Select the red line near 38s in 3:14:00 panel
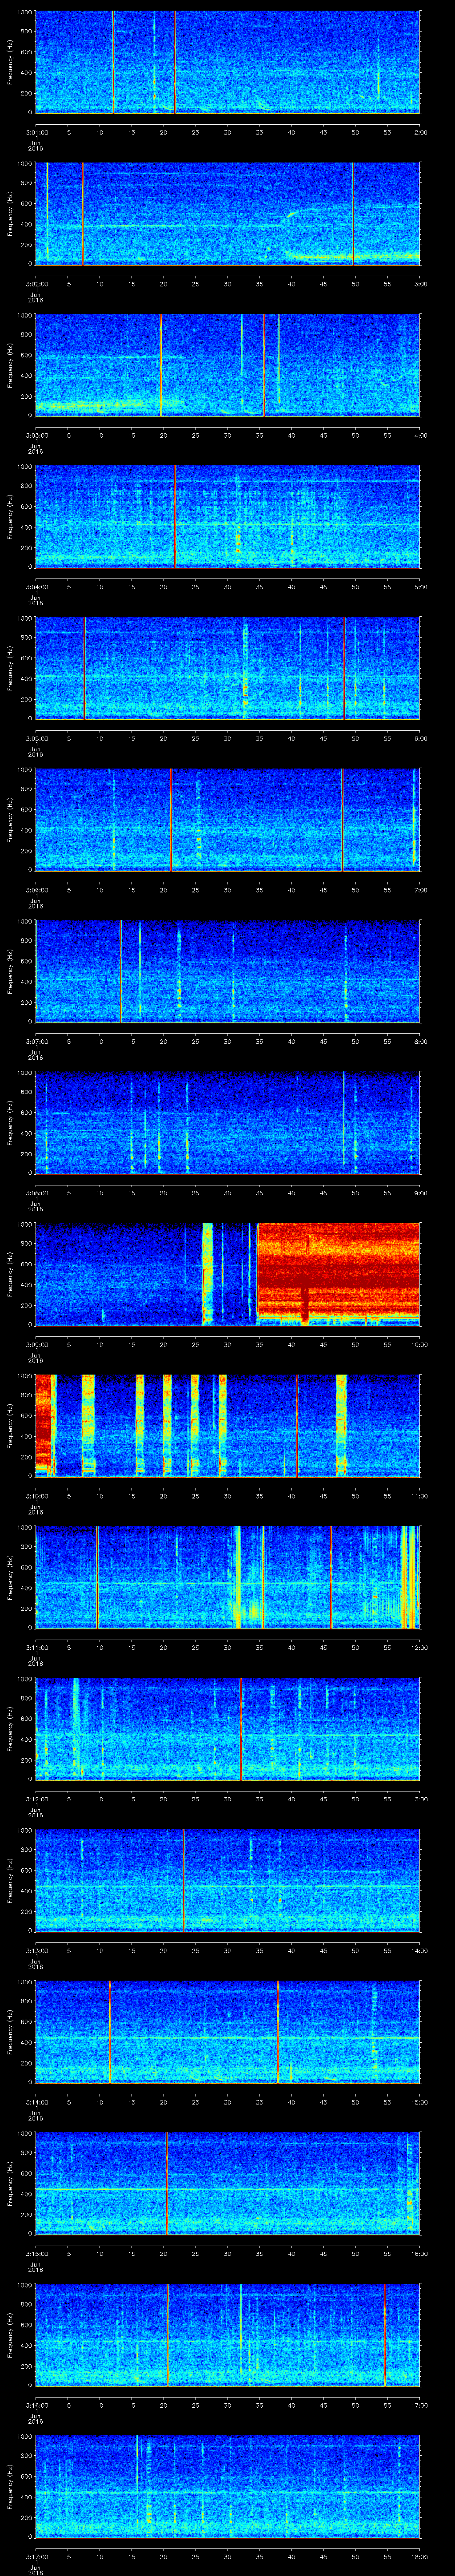 pyautogui.click(x=278, y=2031)
